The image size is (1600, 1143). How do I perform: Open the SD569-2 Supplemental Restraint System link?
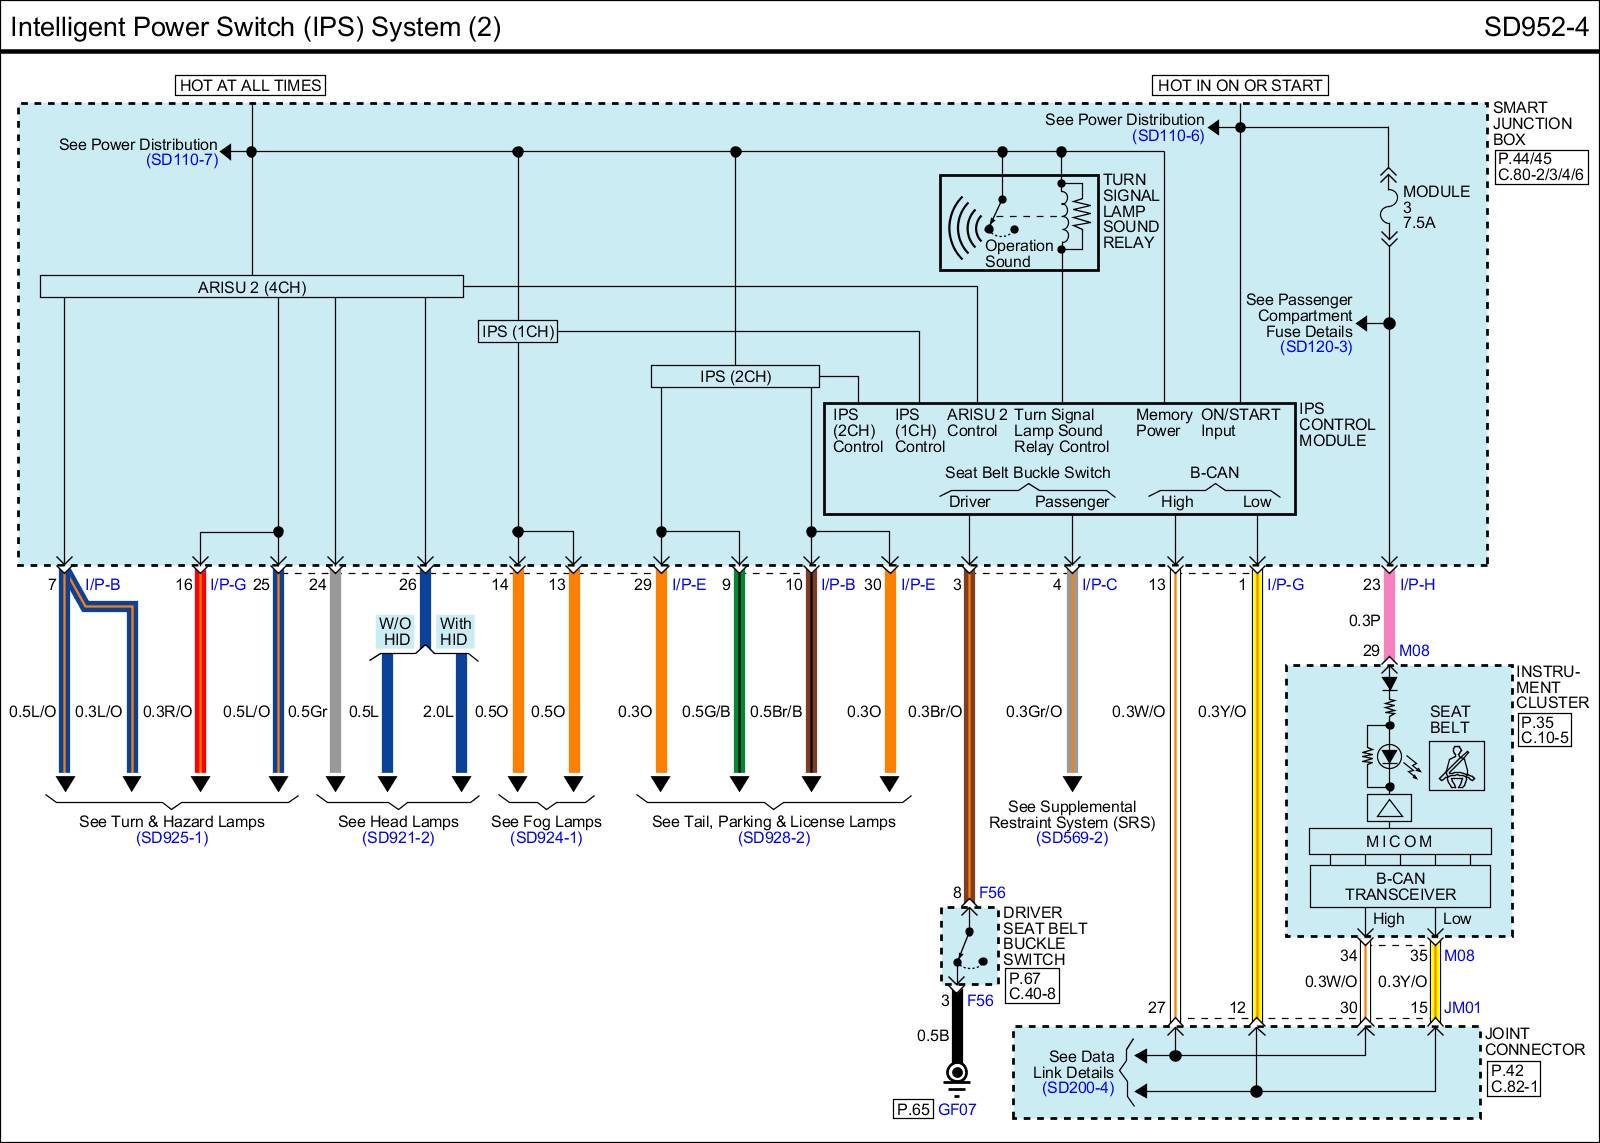(1072, 838)
